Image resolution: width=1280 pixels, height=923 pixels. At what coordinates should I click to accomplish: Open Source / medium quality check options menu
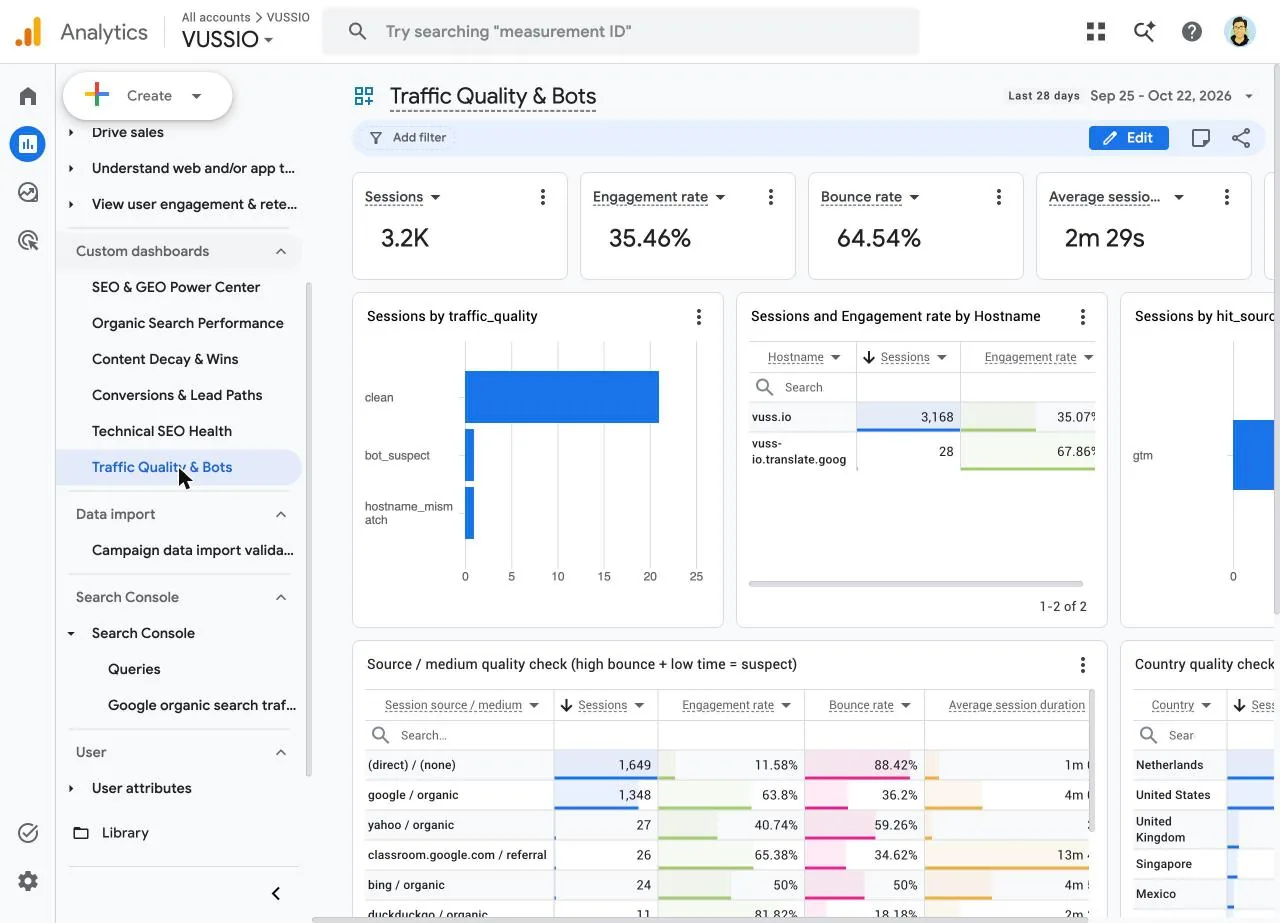(1083, 665)
